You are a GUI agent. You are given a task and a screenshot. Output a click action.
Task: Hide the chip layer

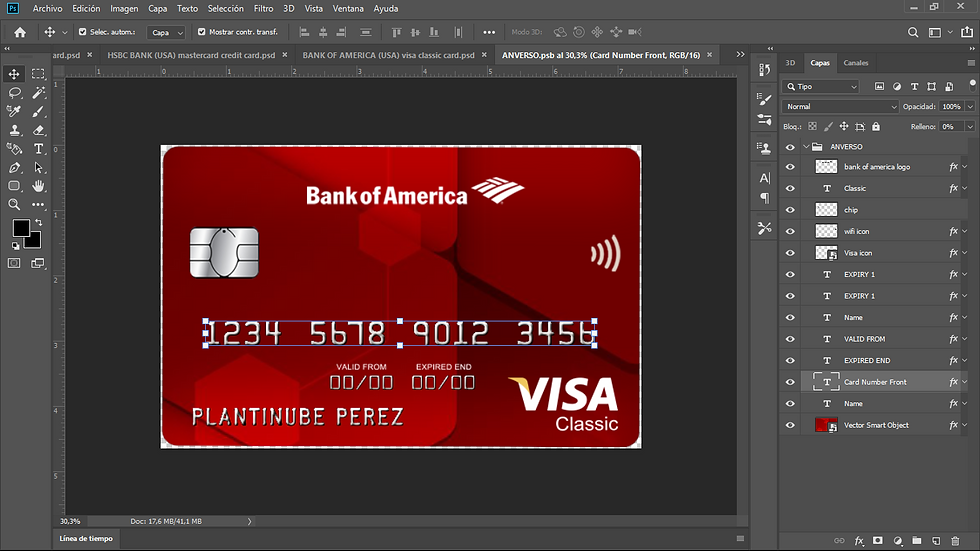point(790,210)
